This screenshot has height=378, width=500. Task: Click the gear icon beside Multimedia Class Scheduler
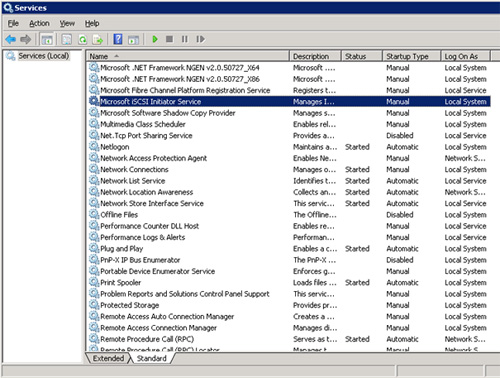[x=94, y=124]
